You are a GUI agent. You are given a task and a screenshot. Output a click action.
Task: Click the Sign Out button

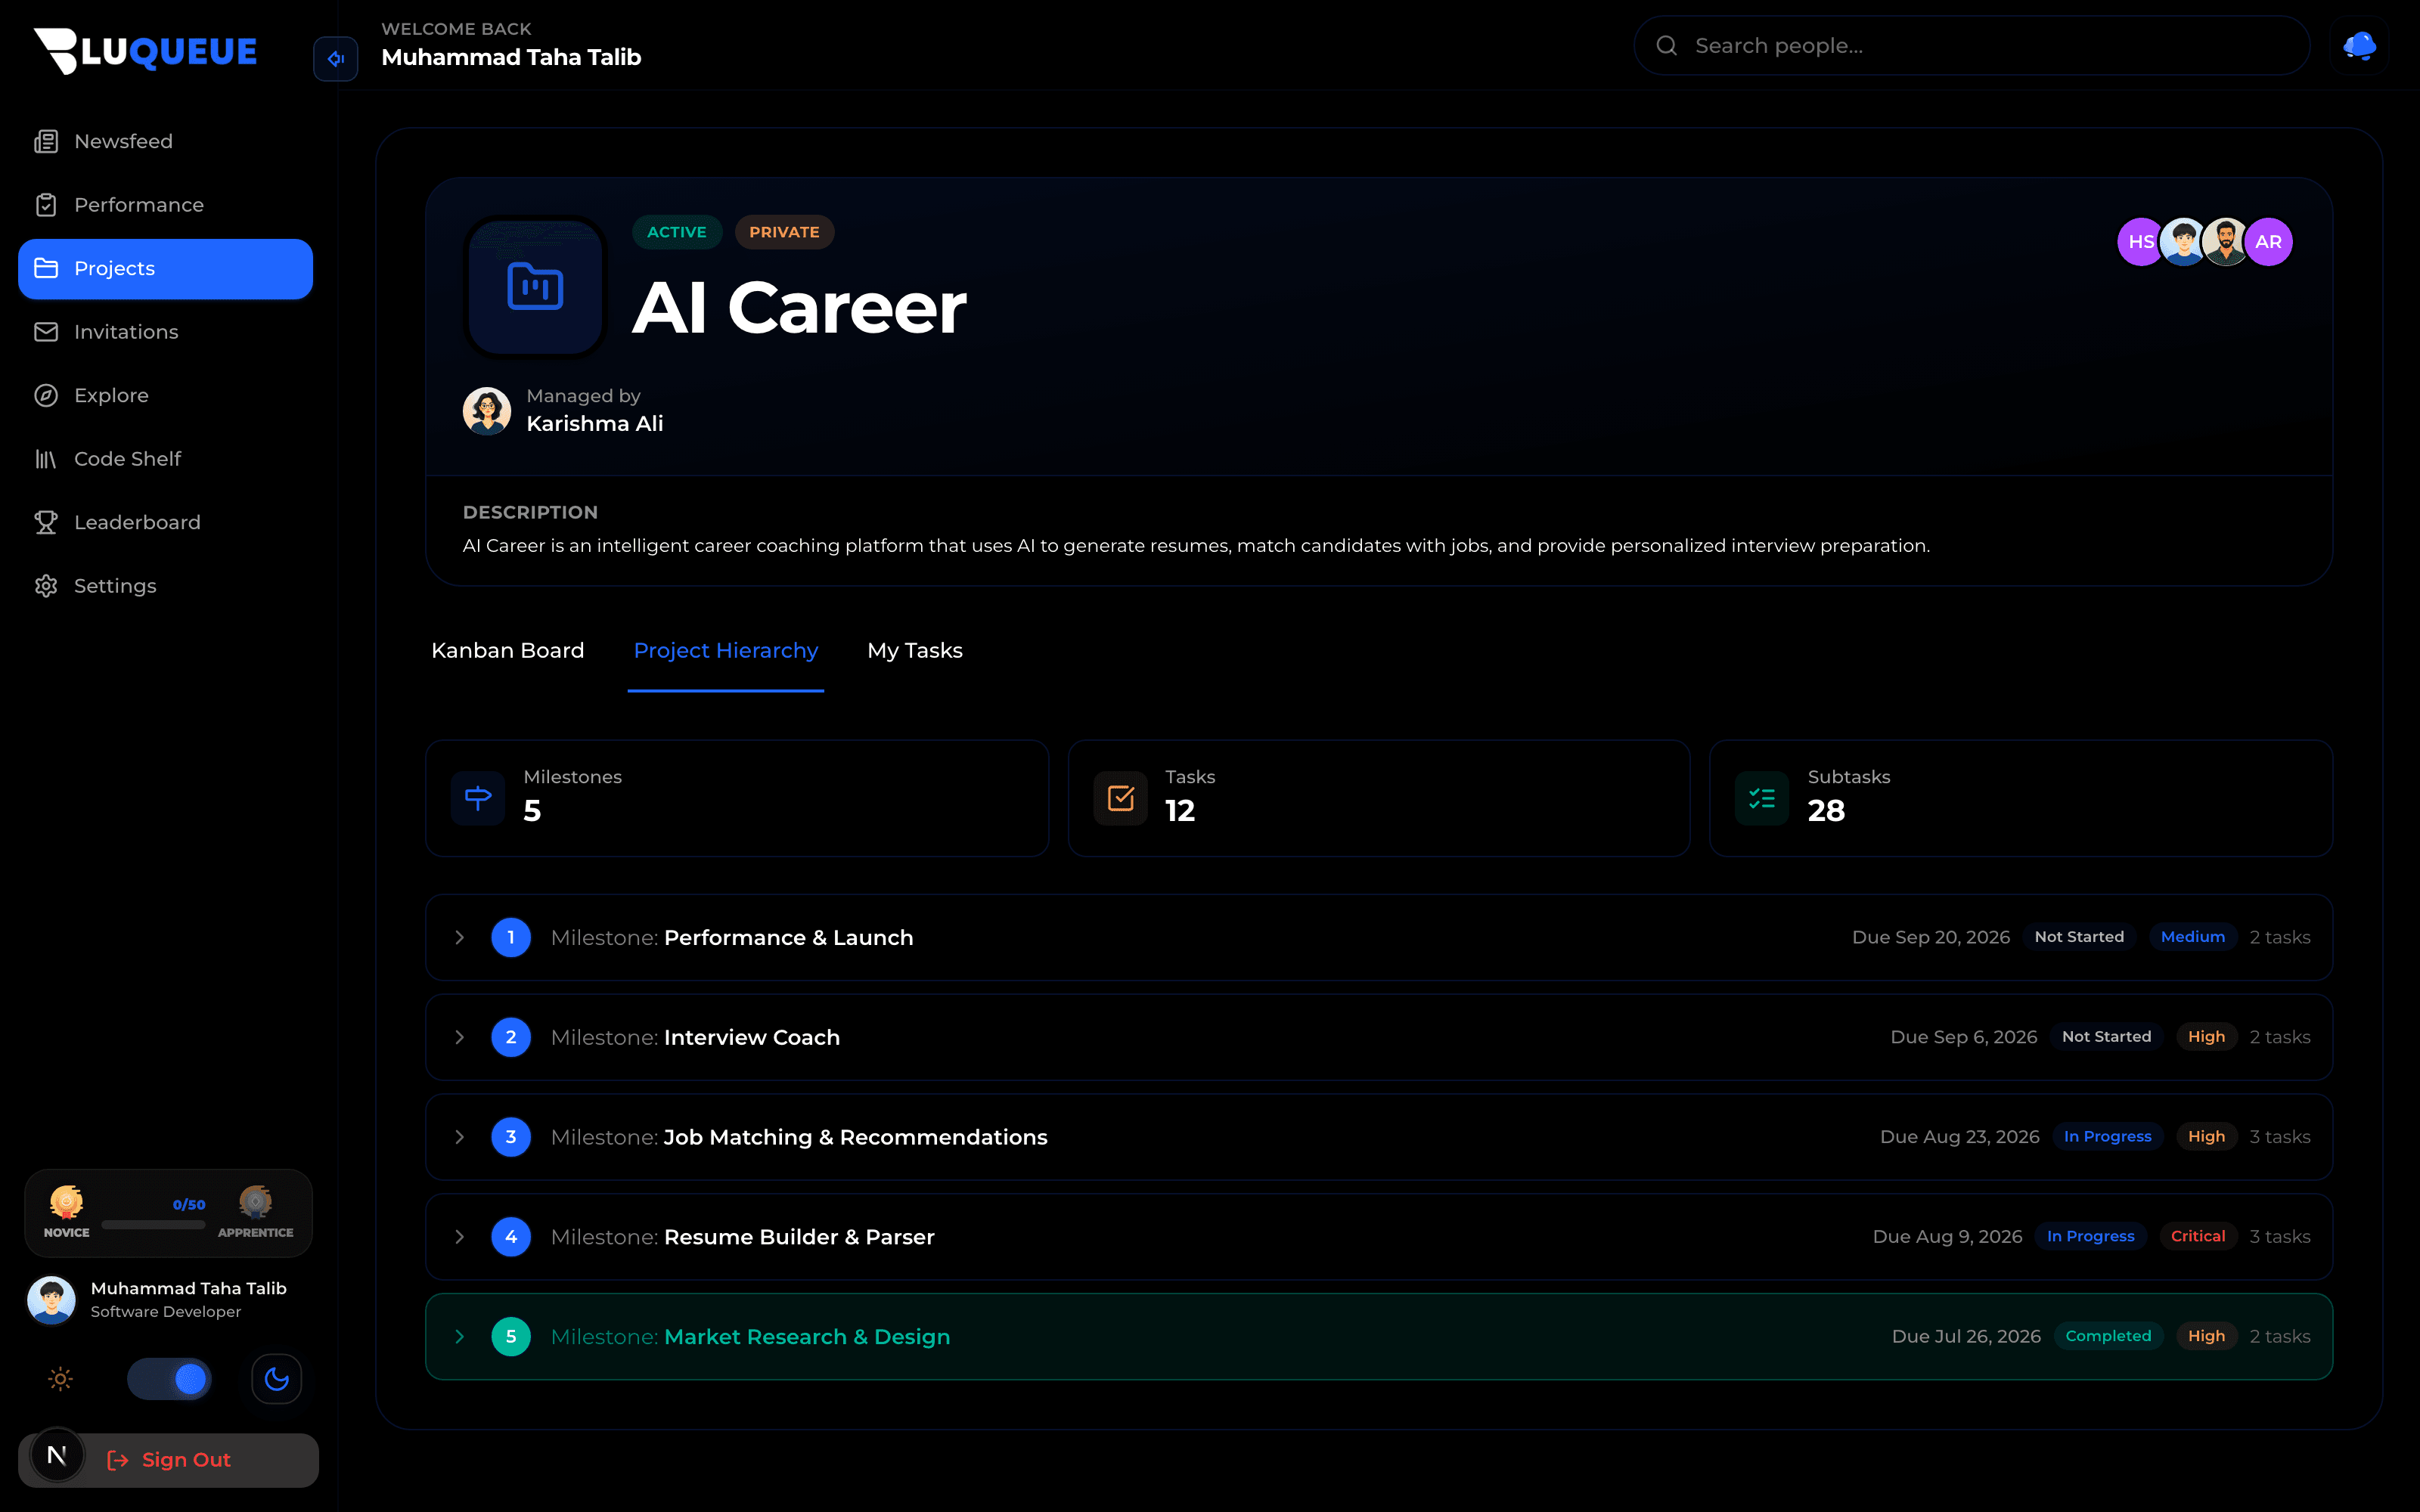pos(168,1460)
